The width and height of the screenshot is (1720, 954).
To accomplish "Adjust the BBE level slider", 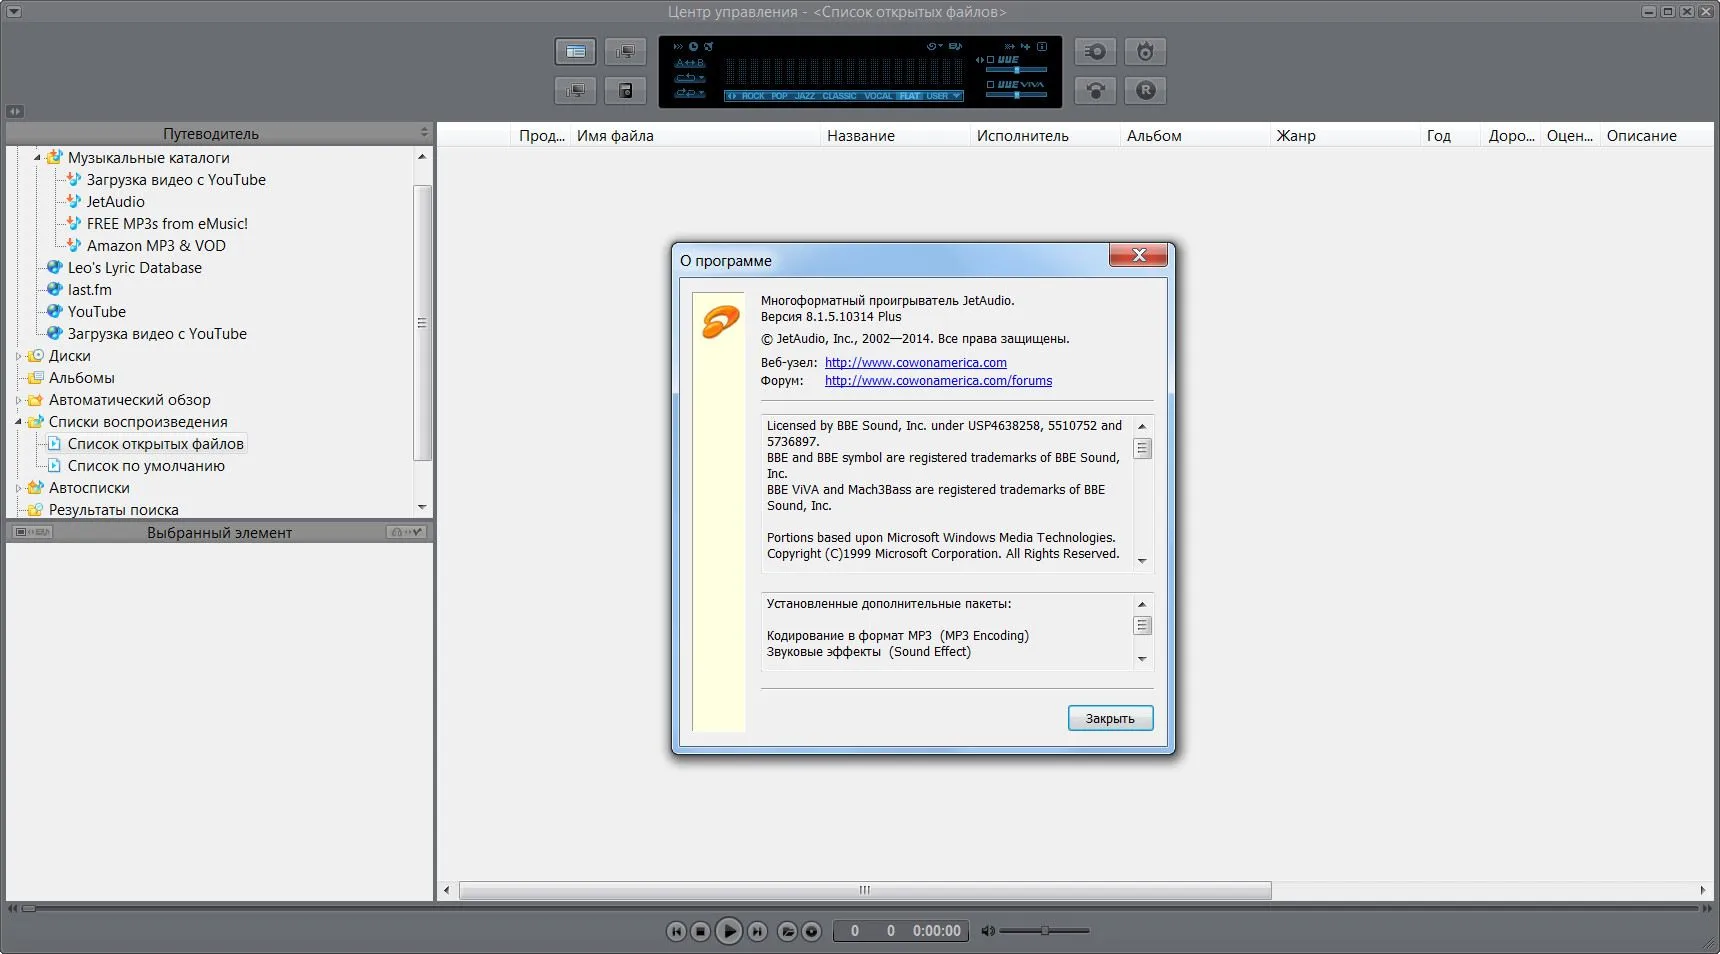I will (x=1016, y=70).
